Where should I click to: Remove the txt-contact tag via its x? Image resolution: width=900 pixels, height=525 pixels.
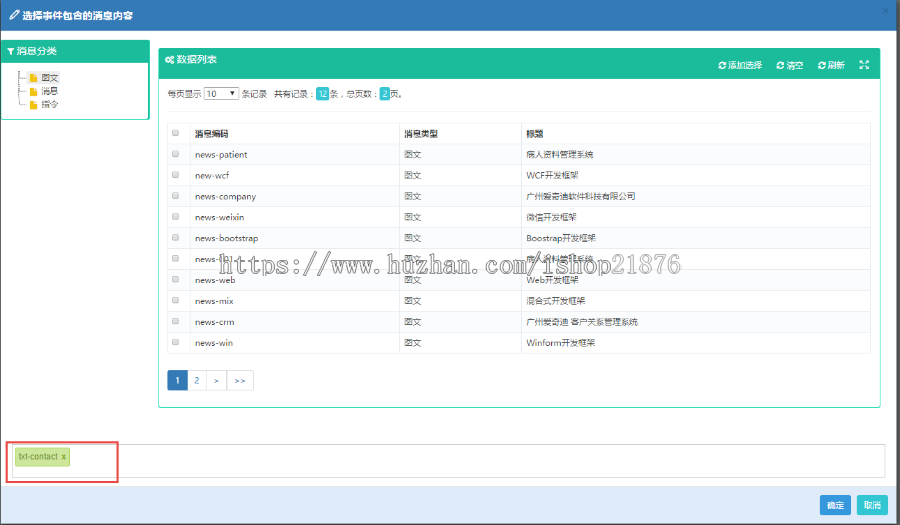point(64,457)
